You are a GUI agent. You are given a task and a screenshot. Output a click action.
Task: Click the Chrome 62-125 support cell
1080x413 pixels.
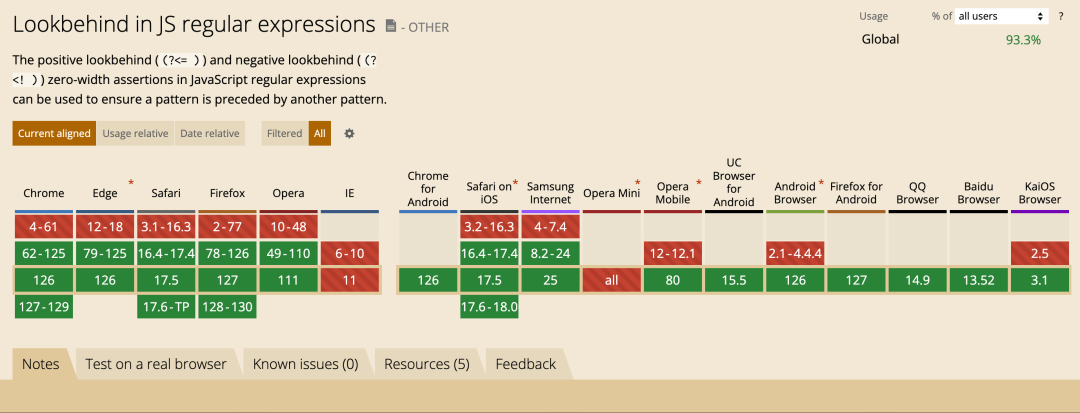click(44, 253)
